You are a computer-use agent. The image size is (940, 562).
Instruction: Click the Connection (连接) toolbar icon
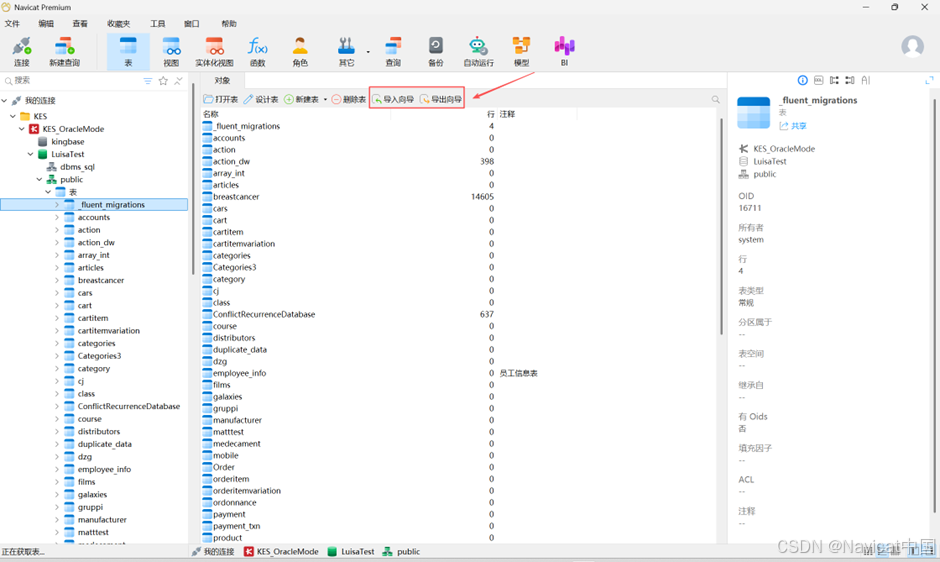[22, 52]
